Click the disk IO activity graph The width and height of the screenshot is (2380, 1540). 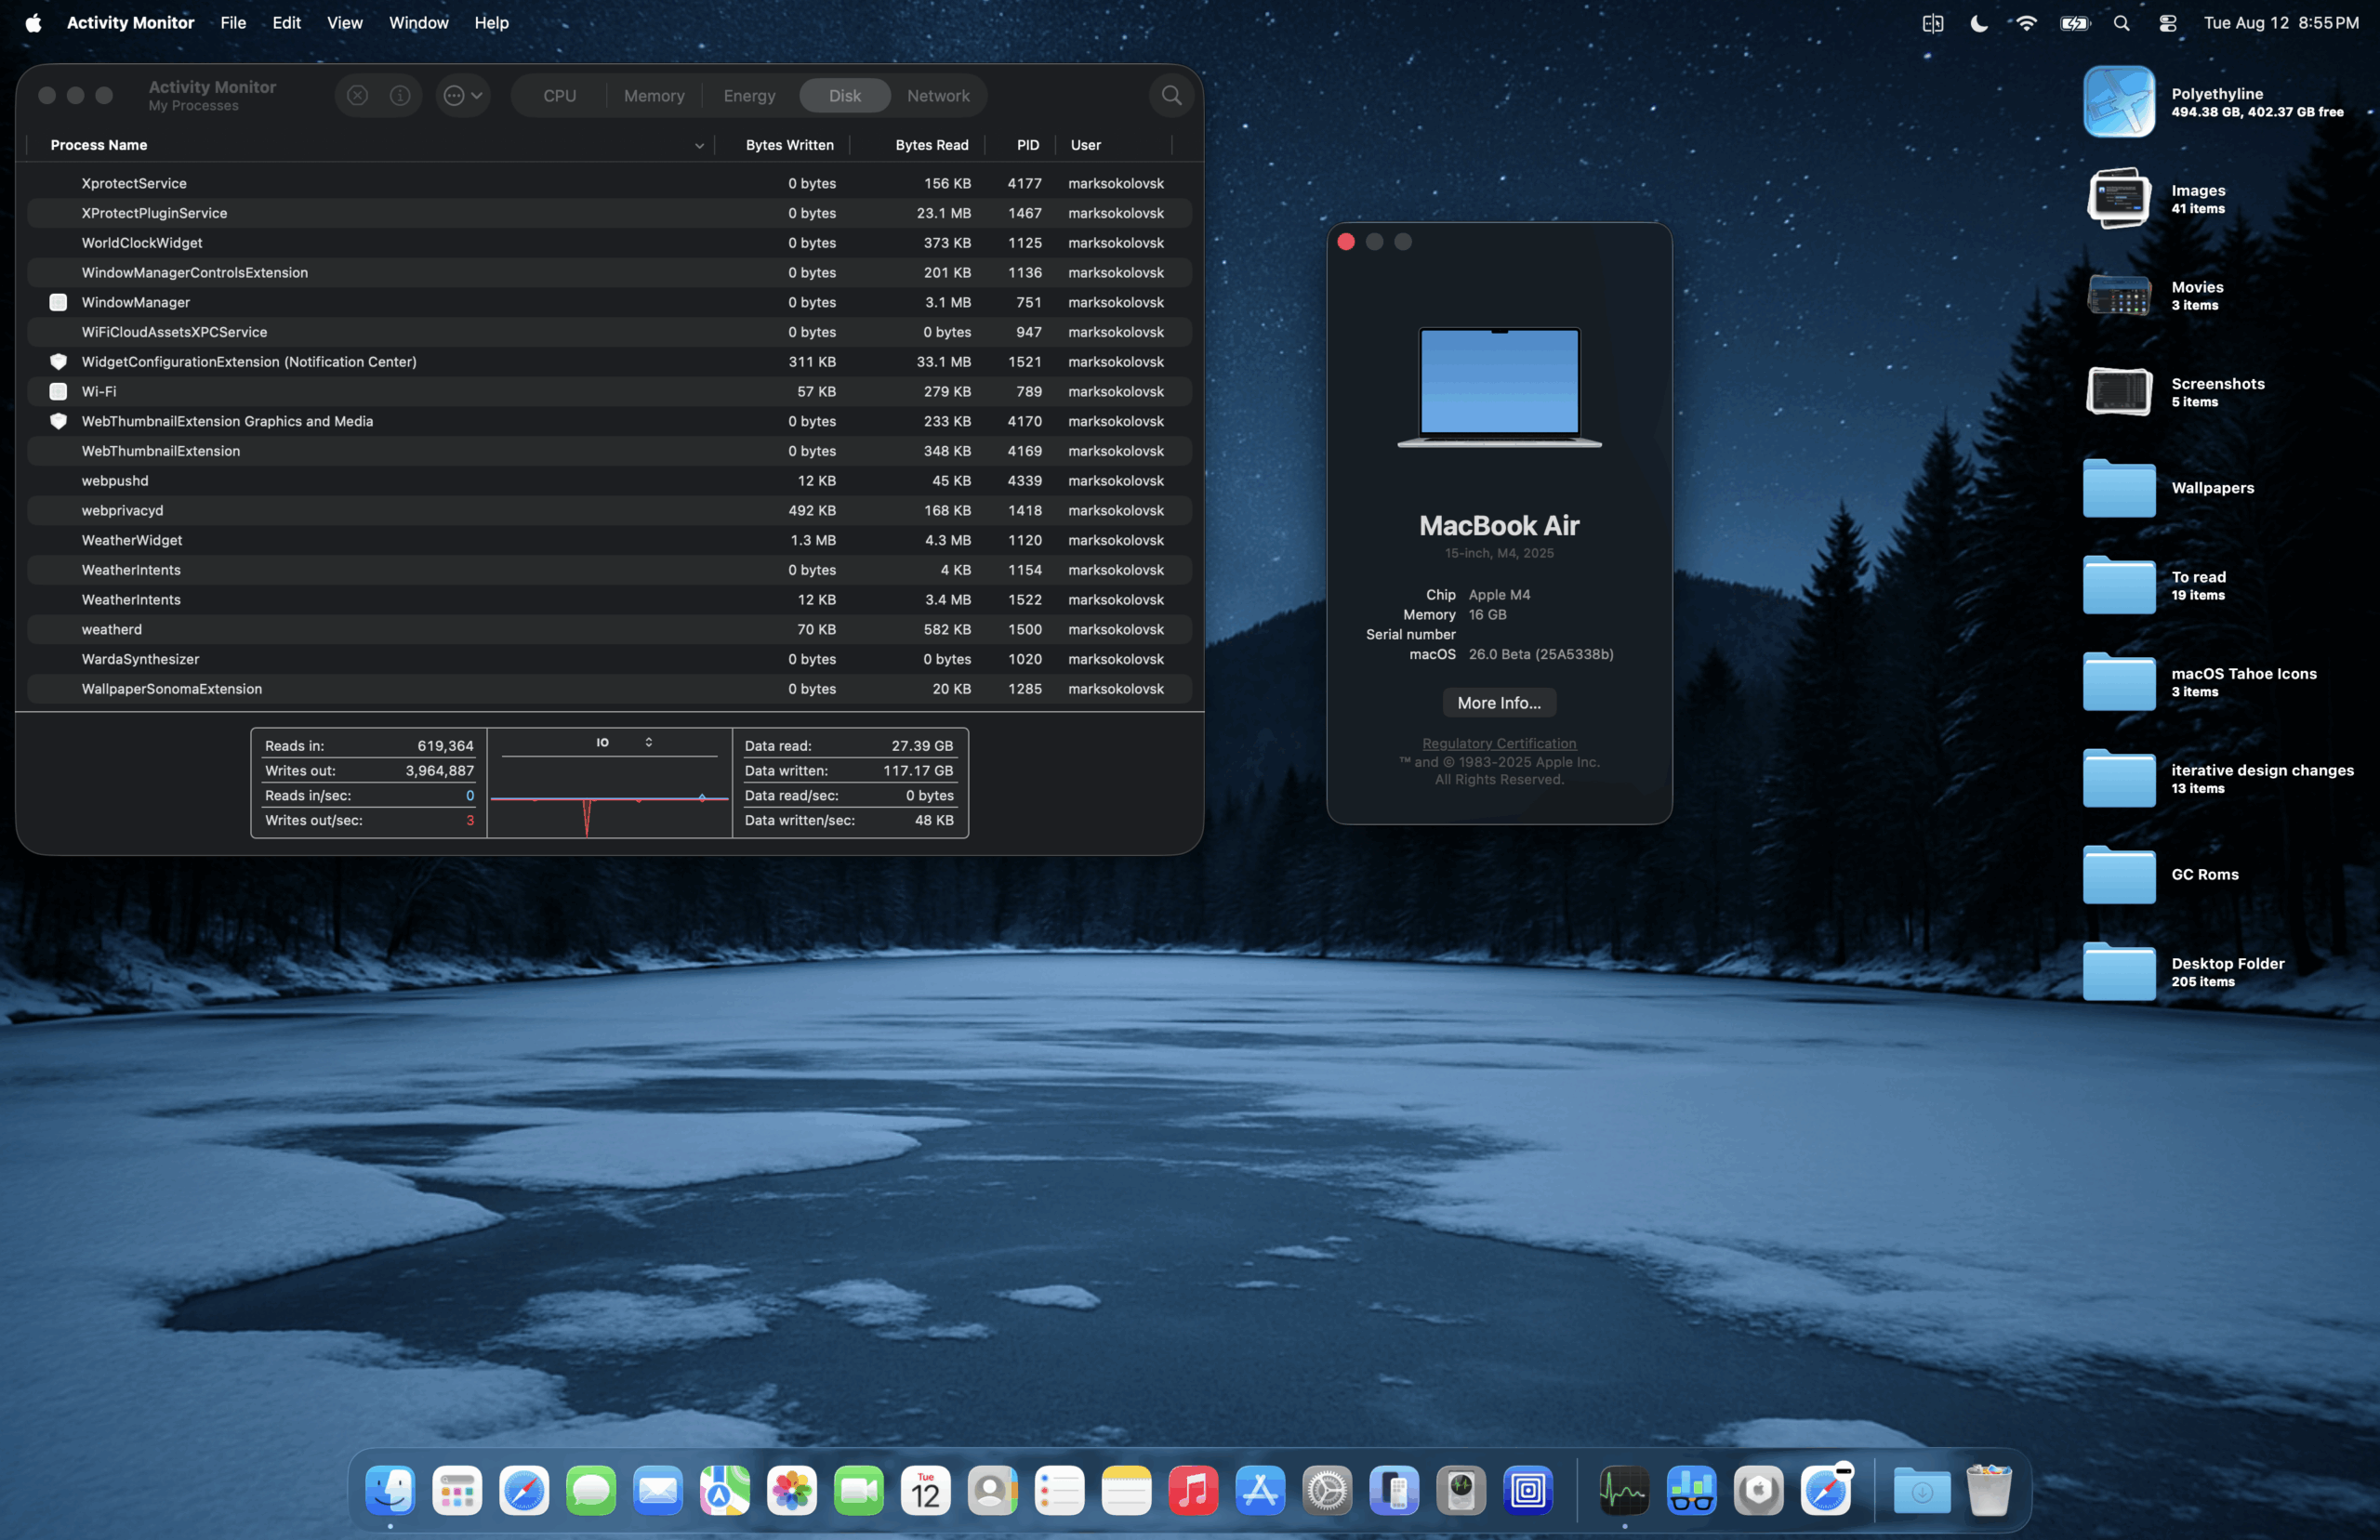(x=609, y=800)
